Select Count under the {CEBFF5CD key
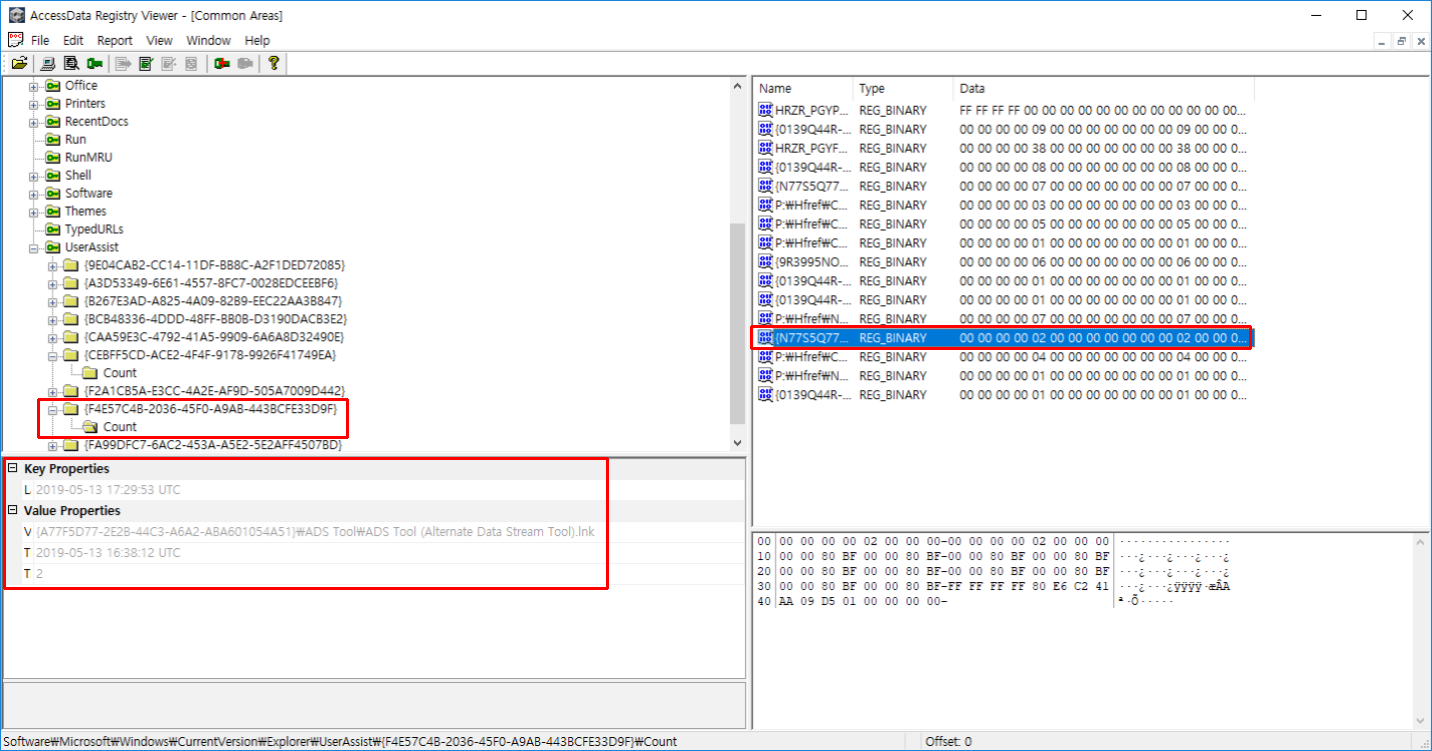1432x751 pixels. coord(120,373)
